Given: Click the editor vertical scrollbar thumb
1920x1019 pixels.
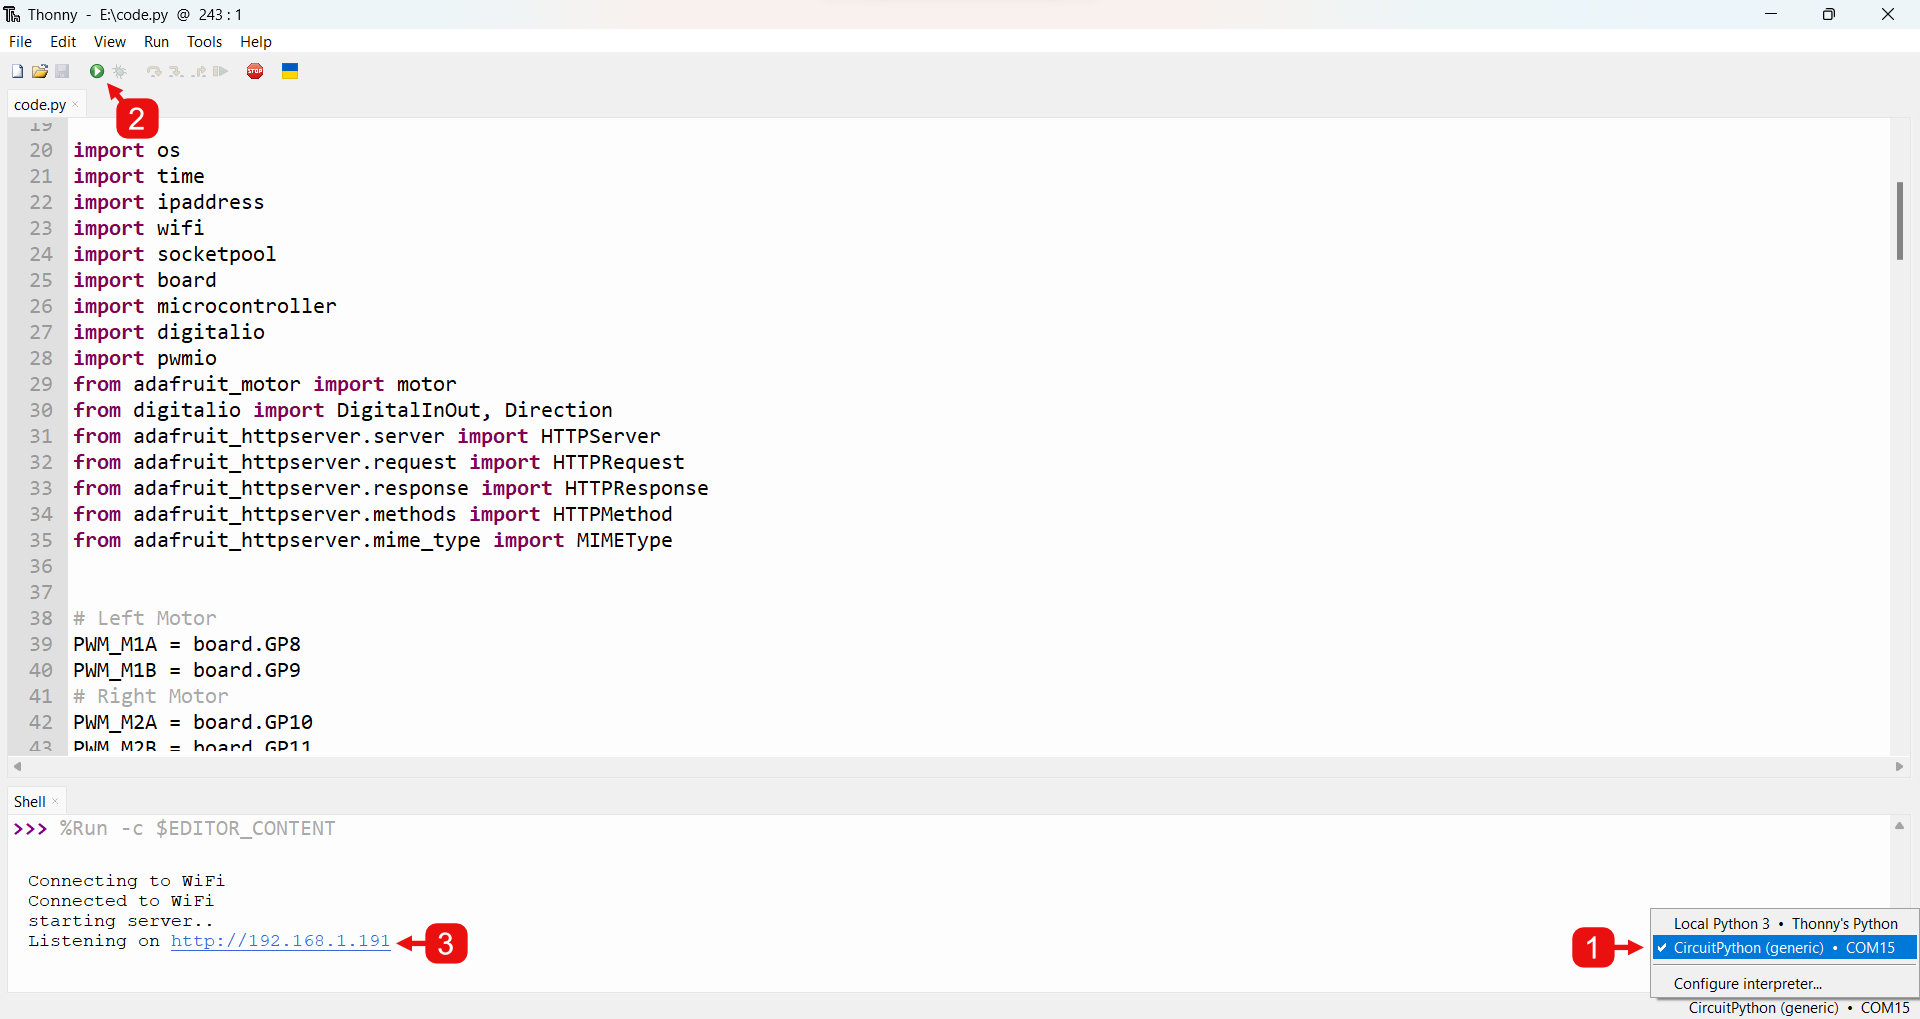Looking at the screenshot, I should tap(1899, 220).
